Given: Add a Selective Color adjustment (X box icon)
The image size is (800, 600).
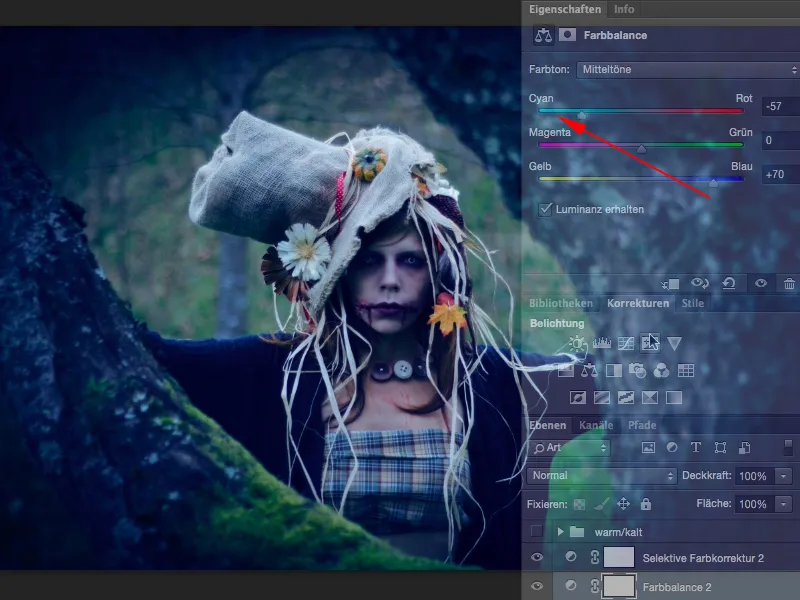Looking at the screenshot, I should [x=649, y=397].
